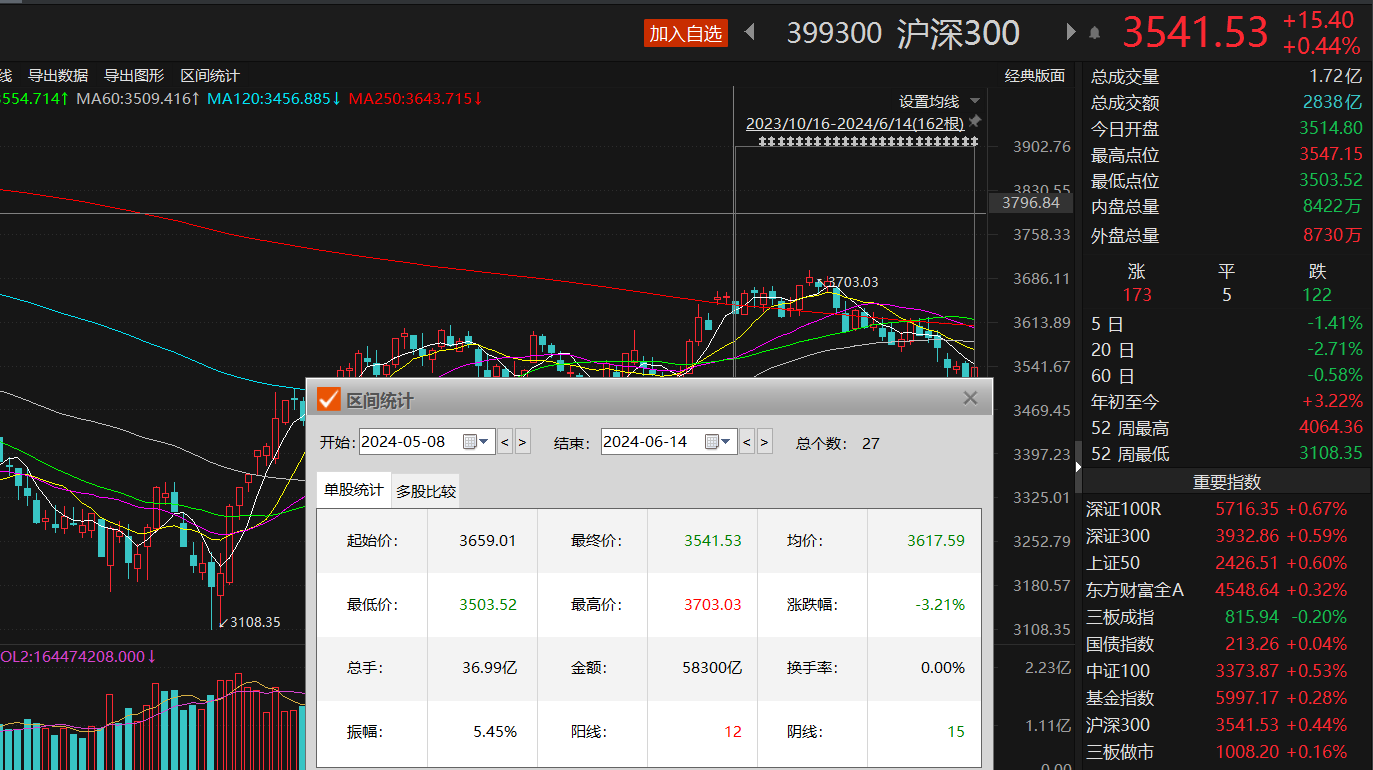Step end date forward one day
This screenshot has height=770, width=1373.
[765, 442]
